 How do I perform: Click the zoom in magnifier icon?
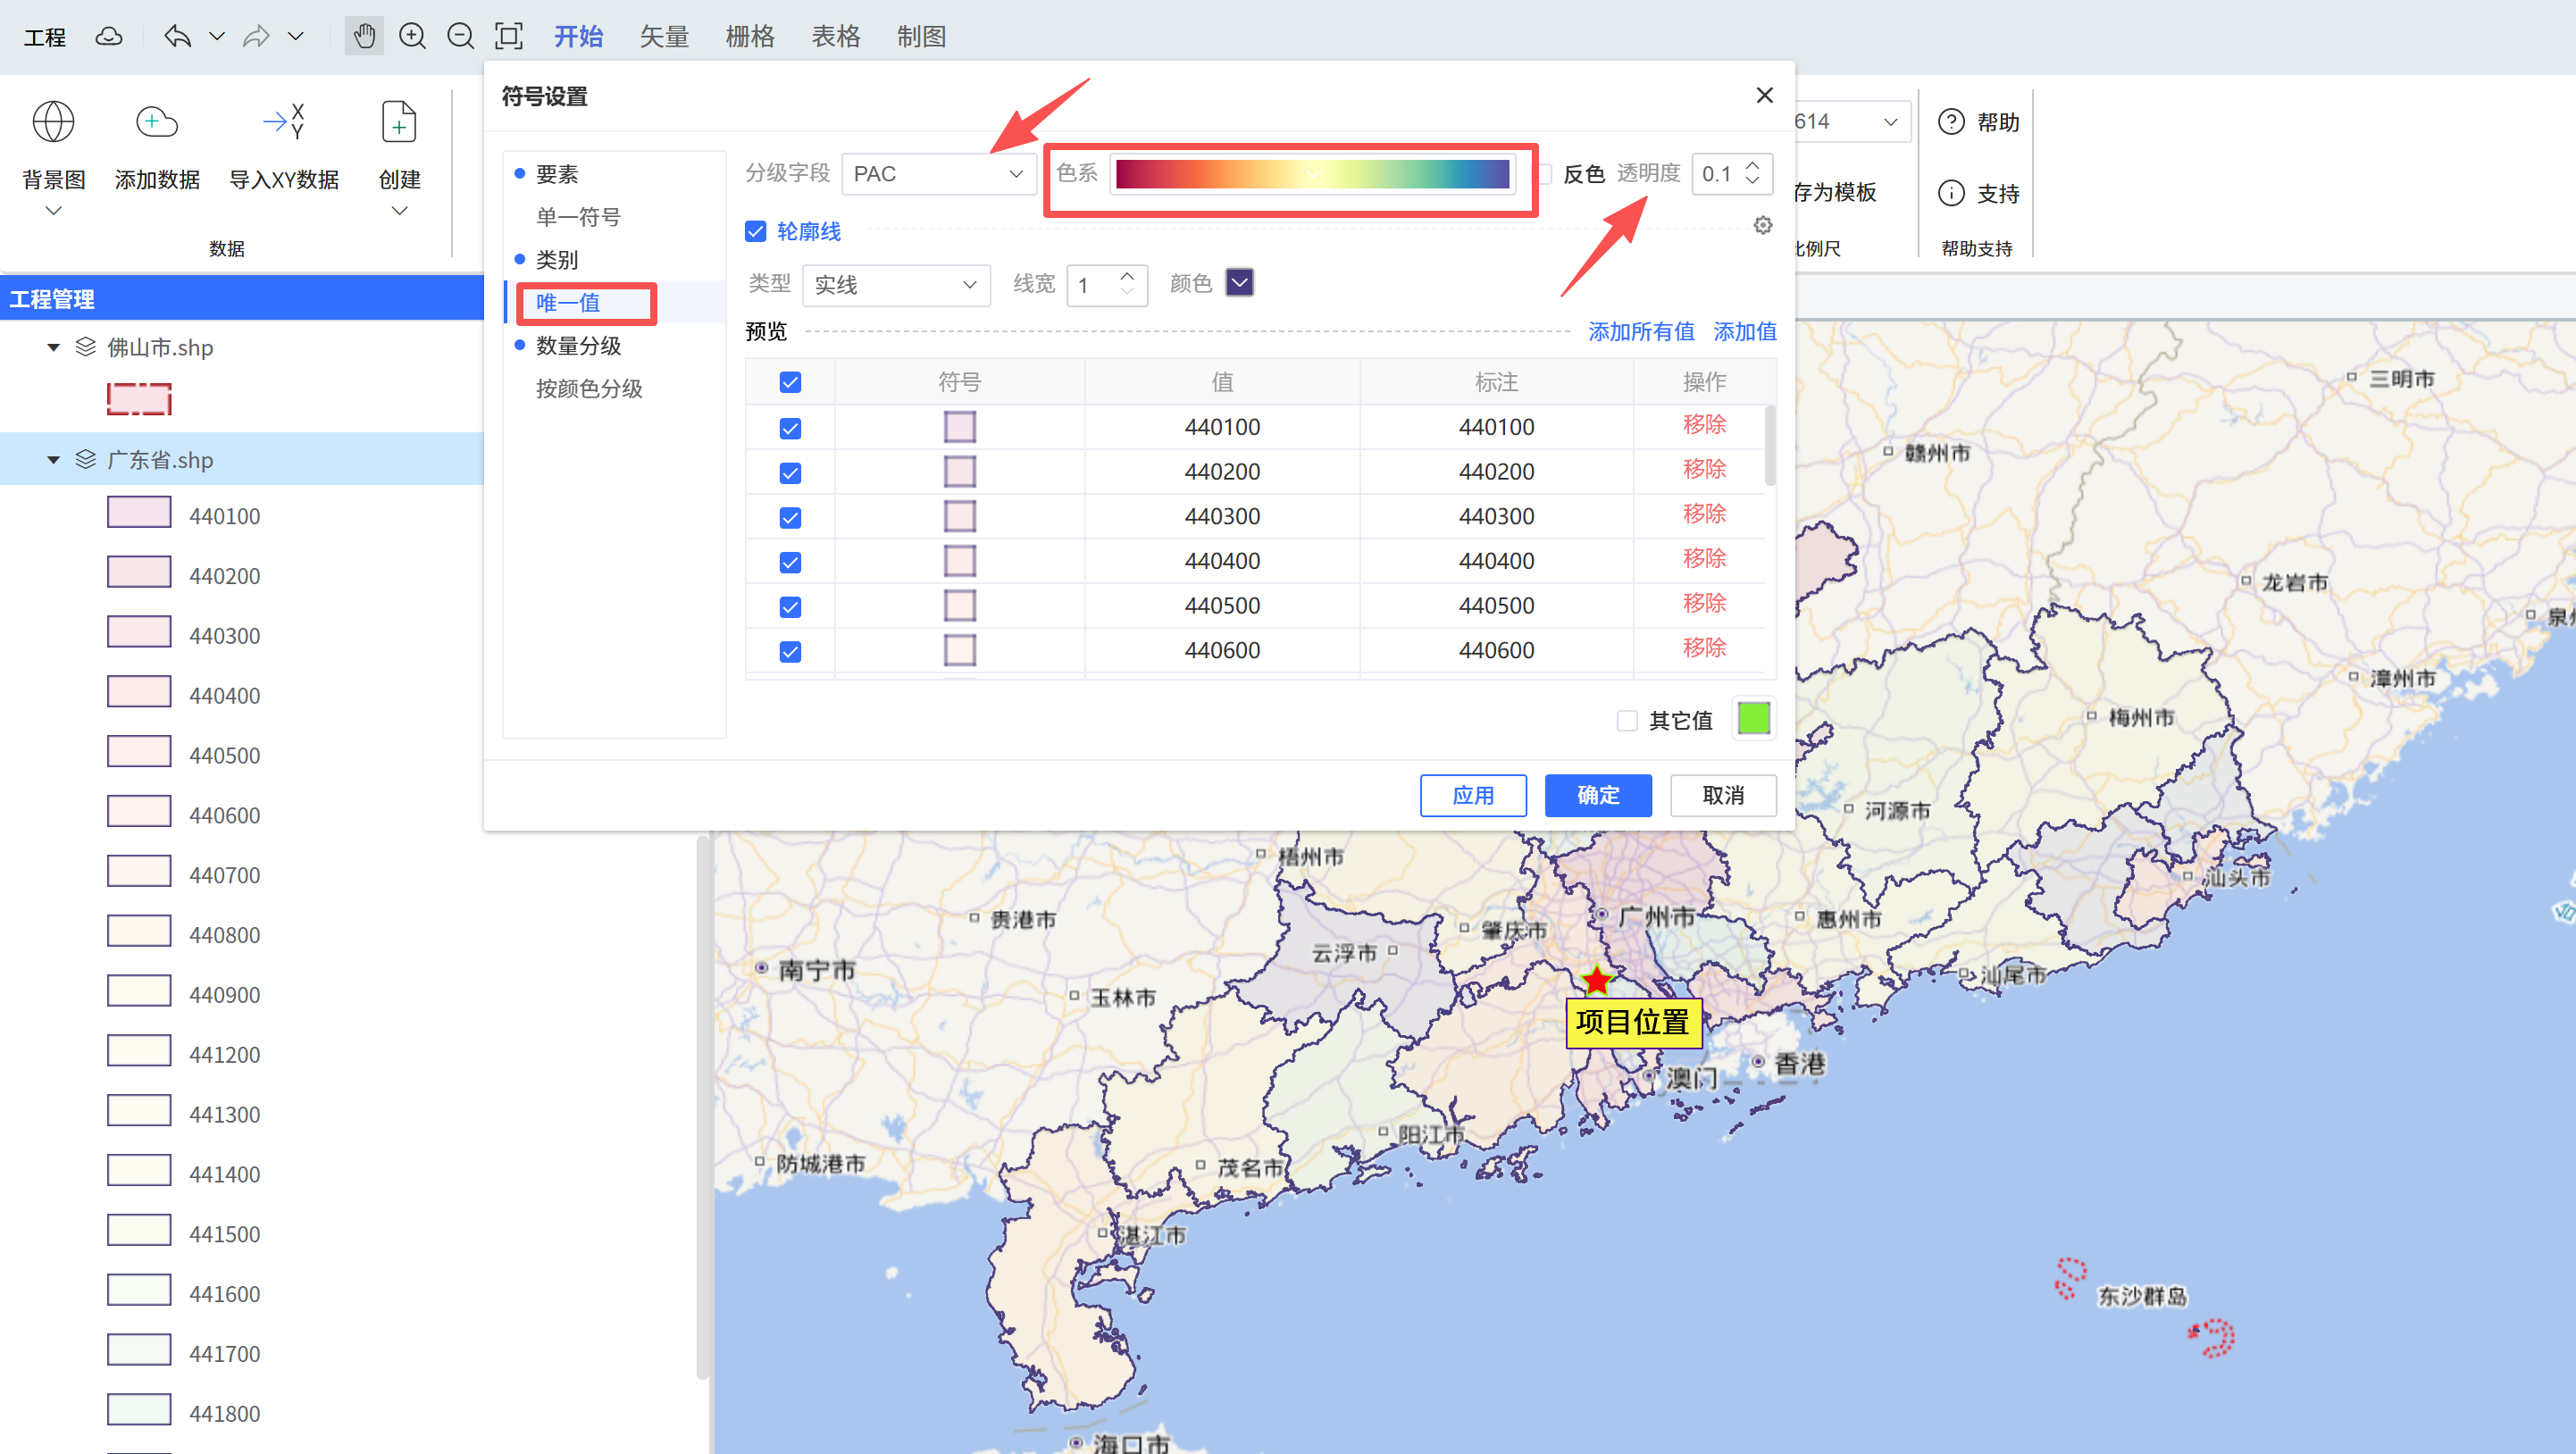412,37
